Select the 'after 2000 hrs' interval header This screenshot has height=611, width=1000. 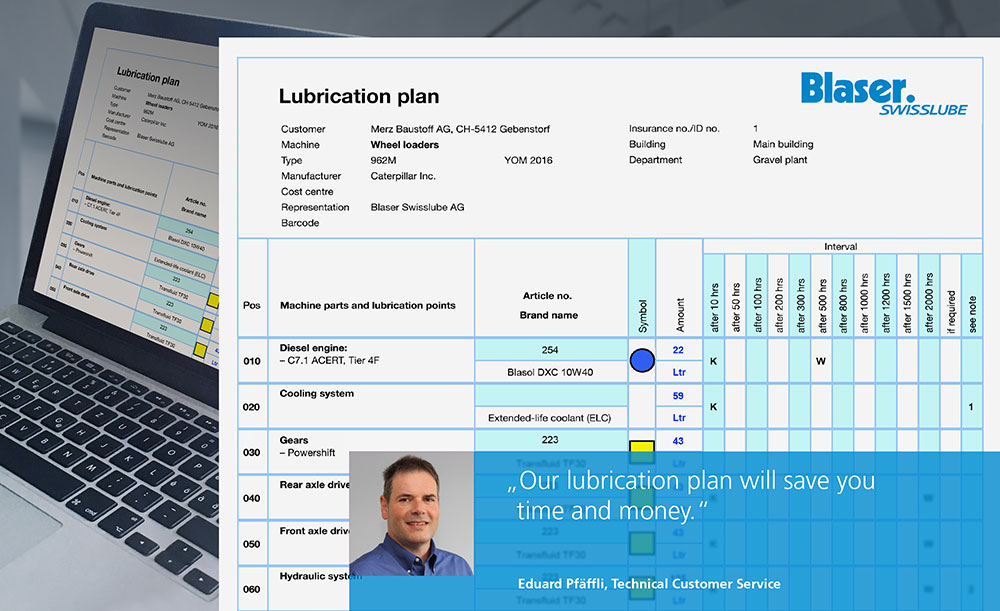pyautogui.click(x=929, y=303)
